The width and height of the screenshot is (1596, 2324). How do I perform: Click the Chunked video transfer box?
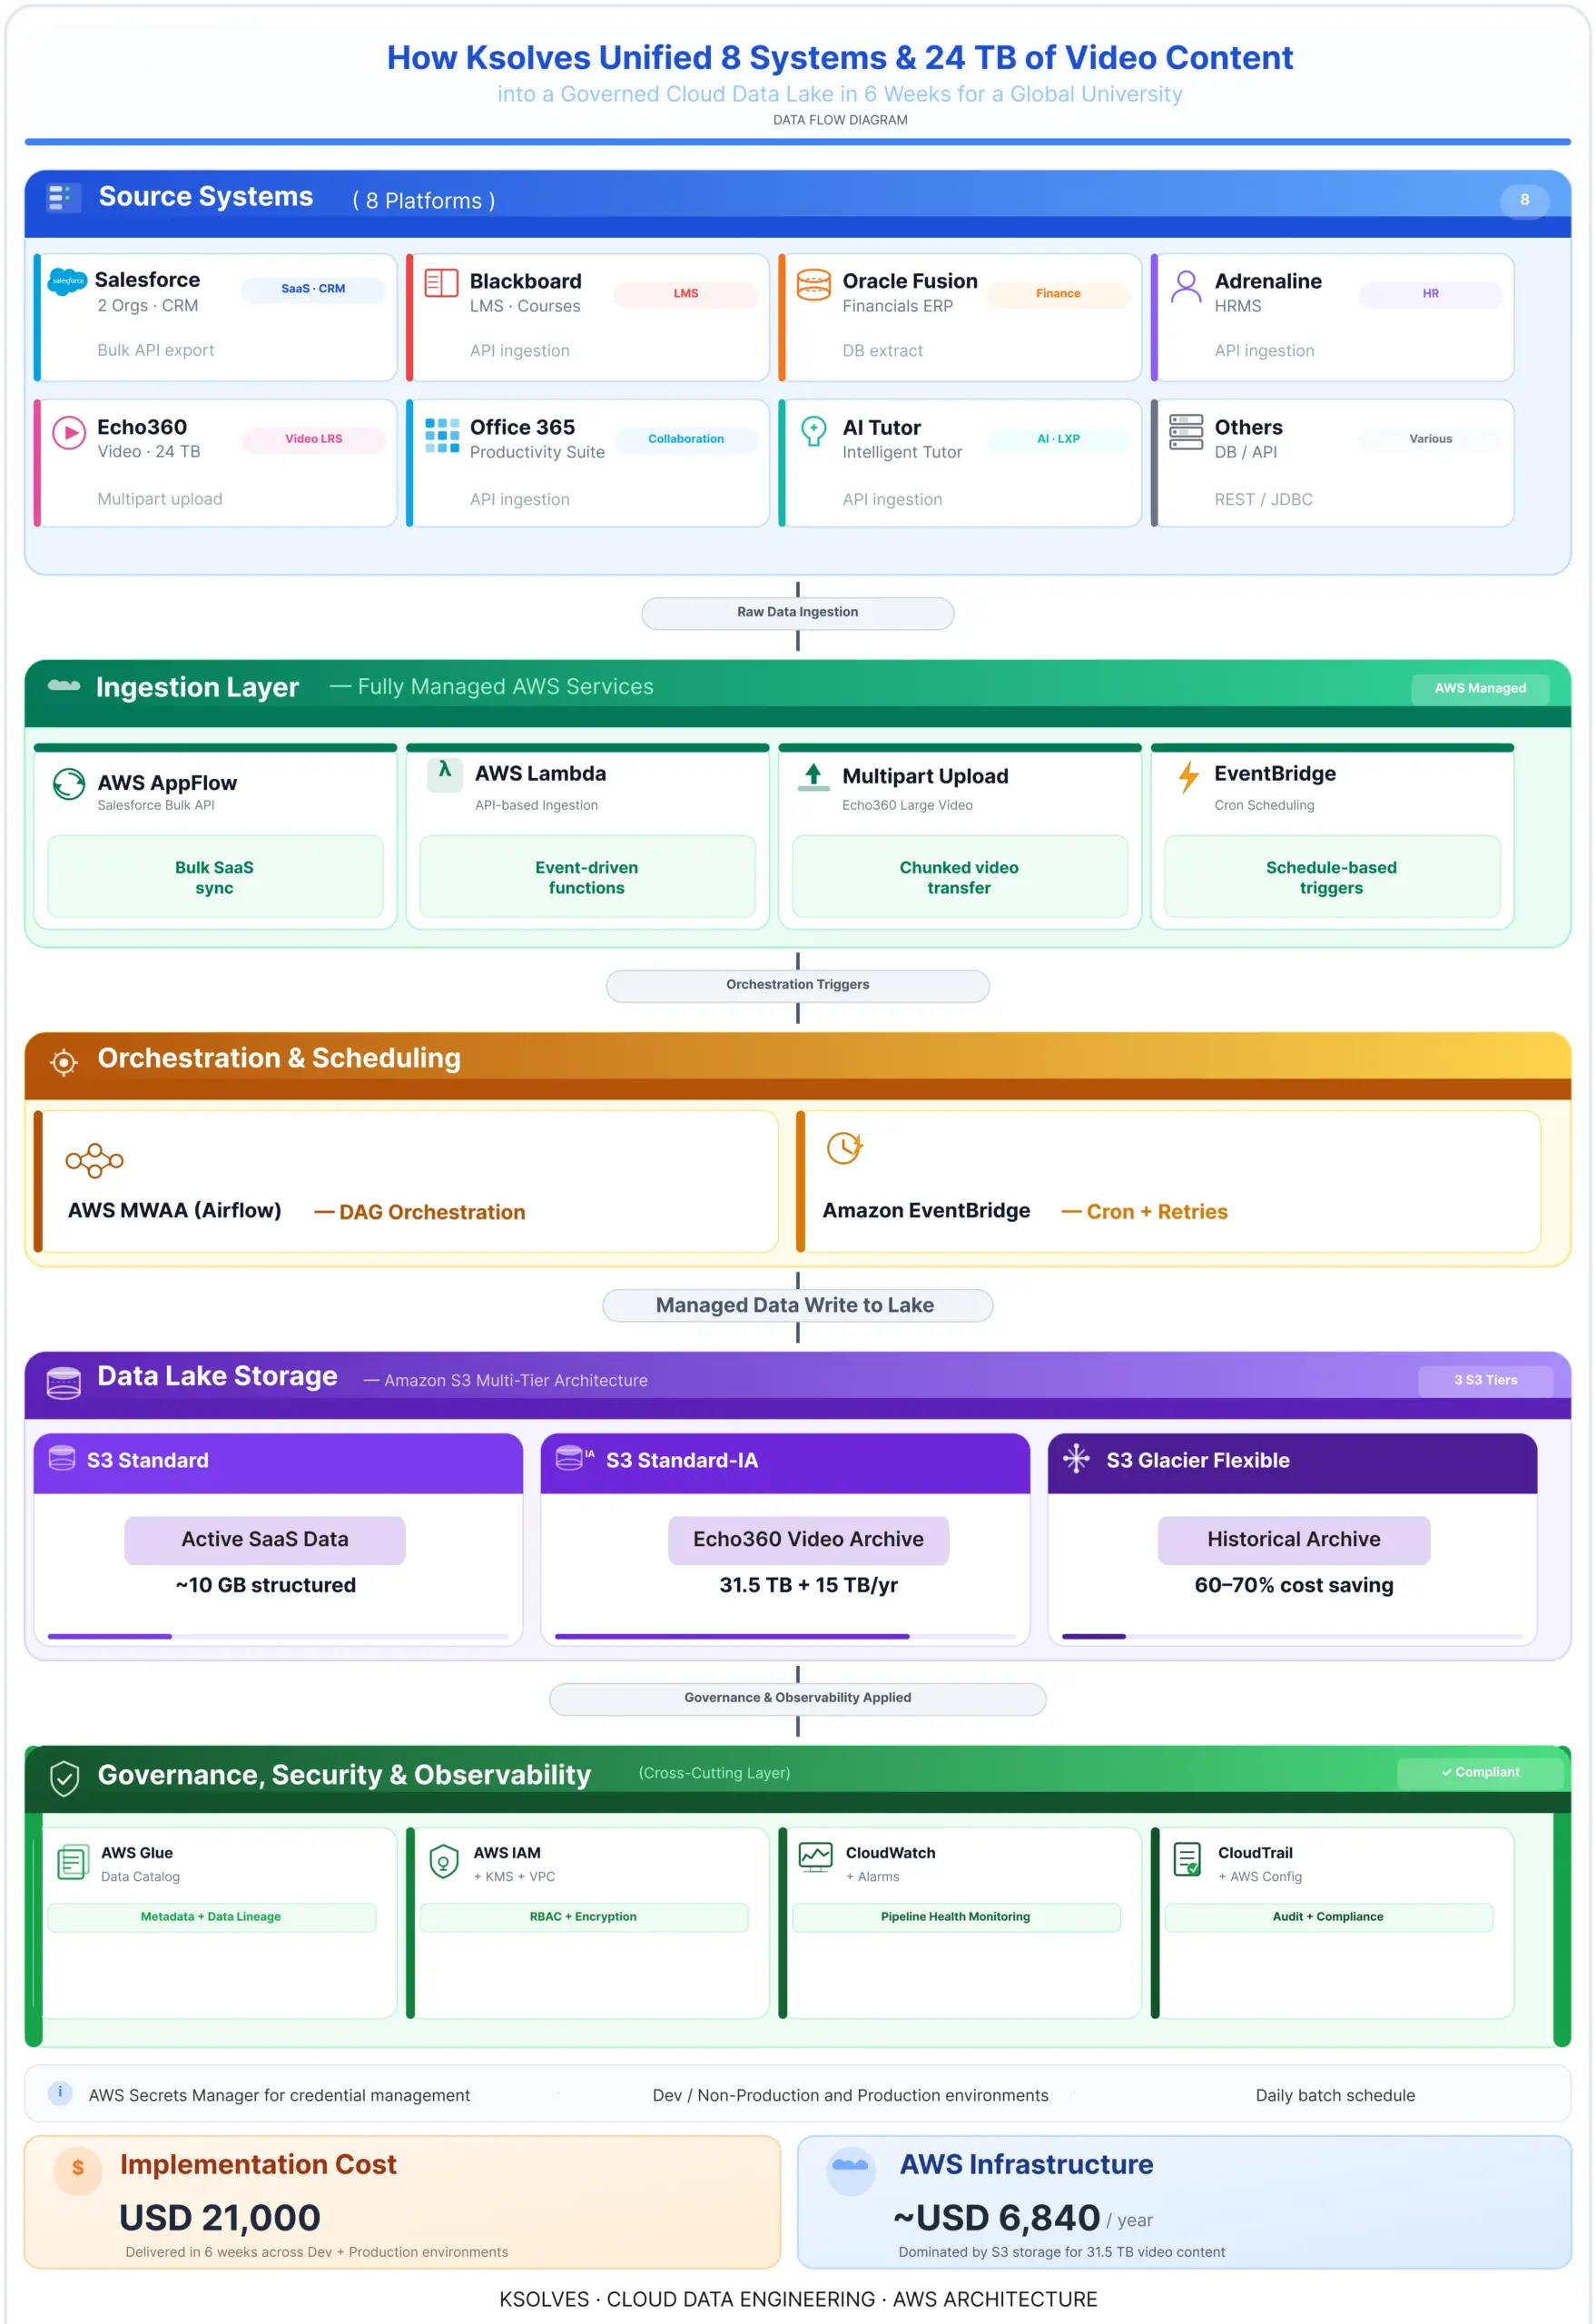[960, 877]
